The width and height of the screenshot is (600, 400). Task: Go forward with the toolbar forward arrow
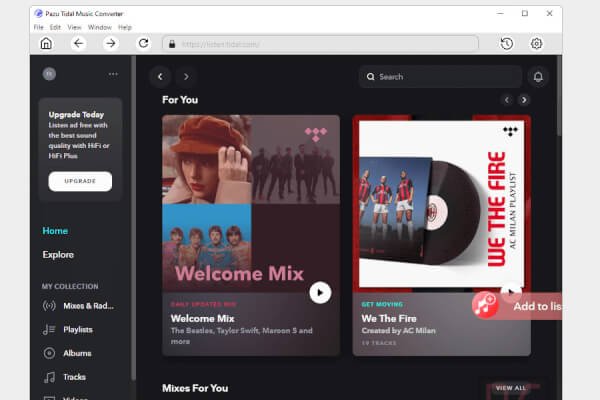click(111, 43)
